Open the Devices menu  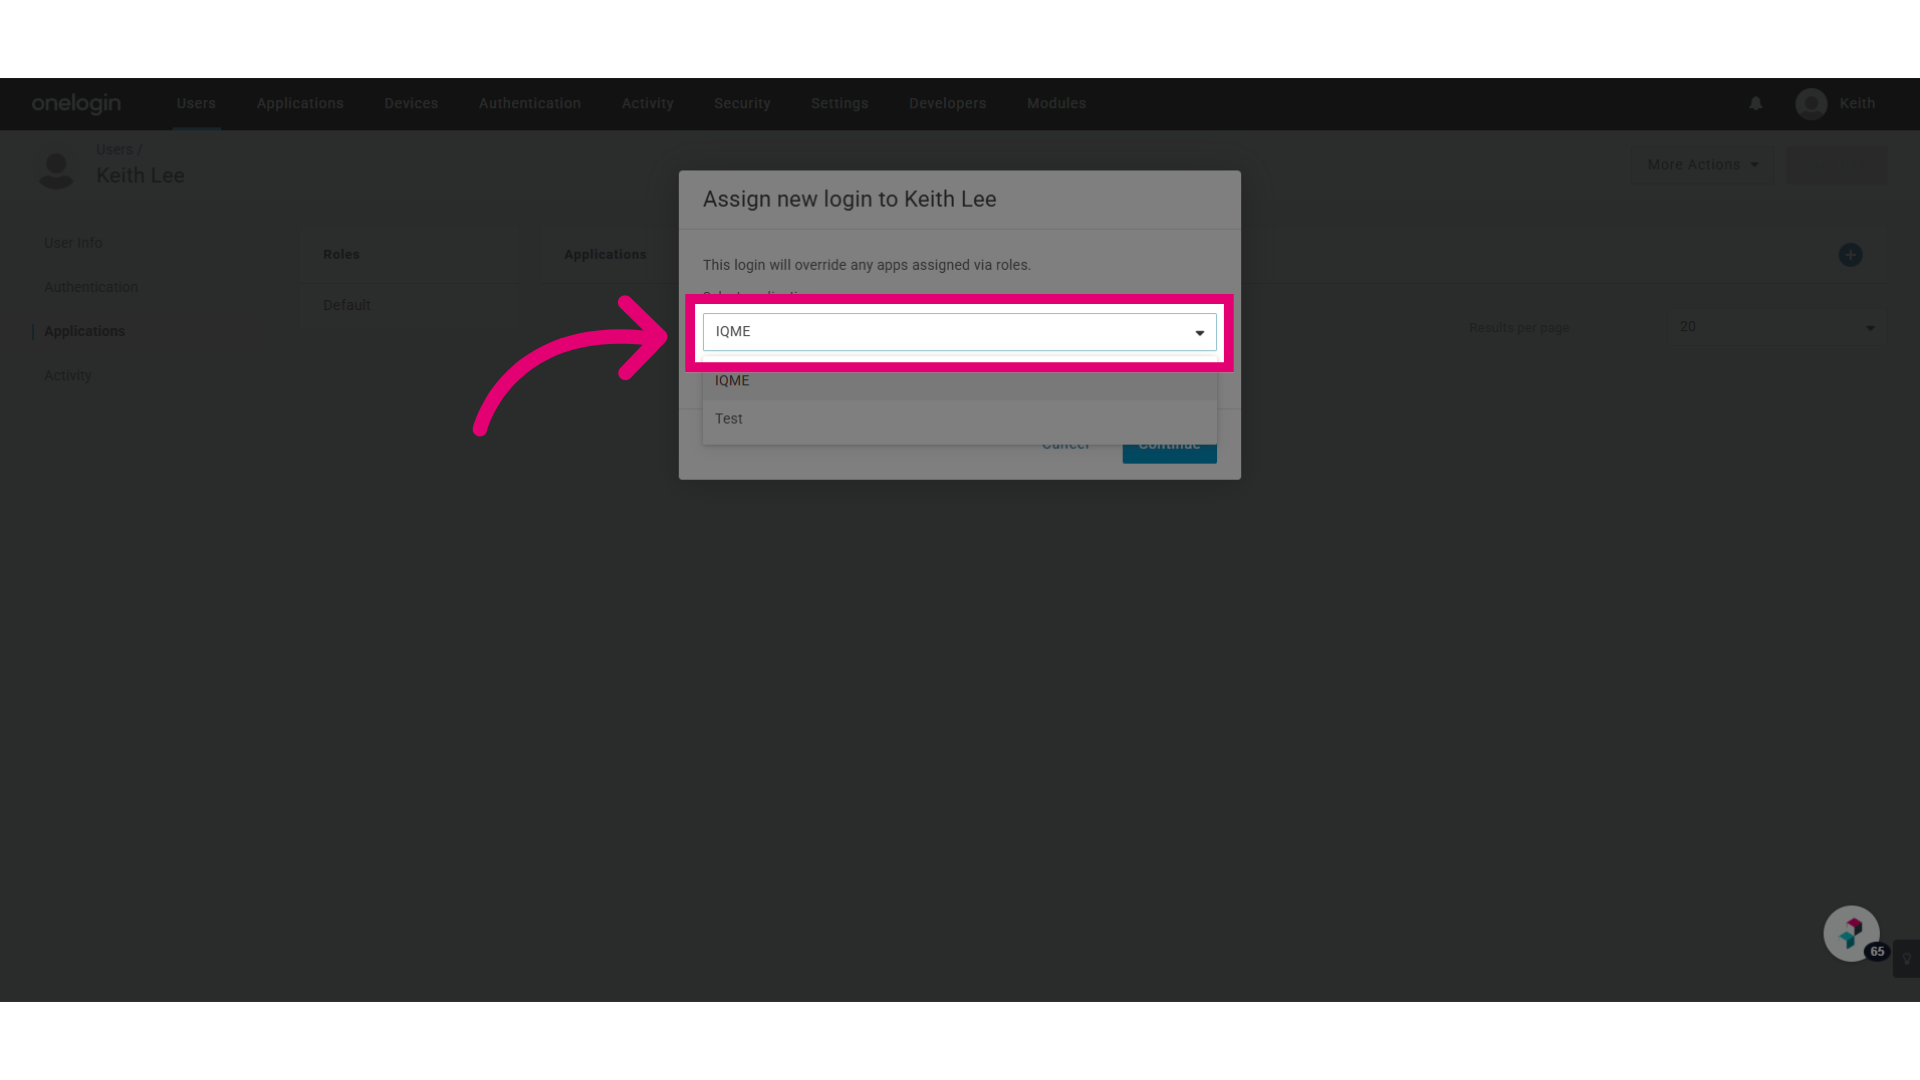pos(411,103)
